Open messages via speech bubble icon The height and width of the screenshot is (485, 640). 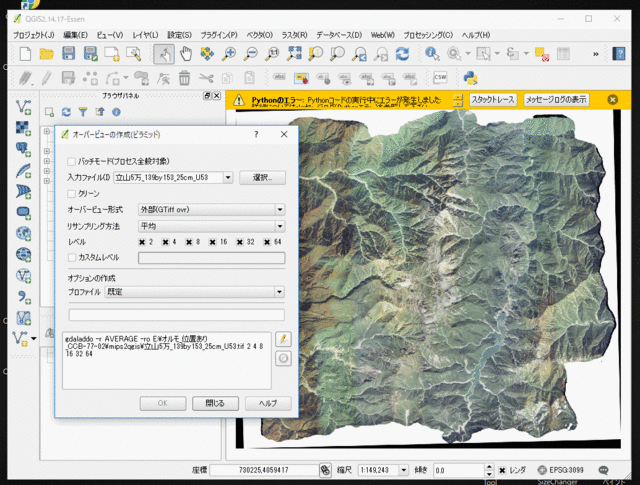[x=603, y=470]
